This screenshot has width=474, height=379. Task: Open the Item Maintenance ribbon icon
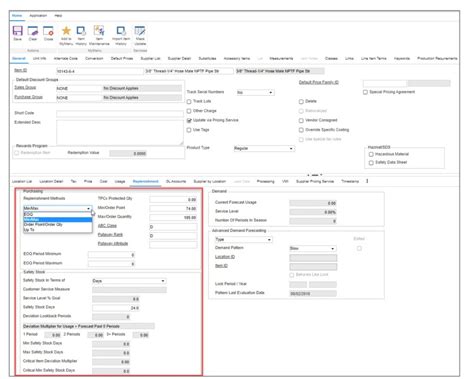(x=99, y=31)
